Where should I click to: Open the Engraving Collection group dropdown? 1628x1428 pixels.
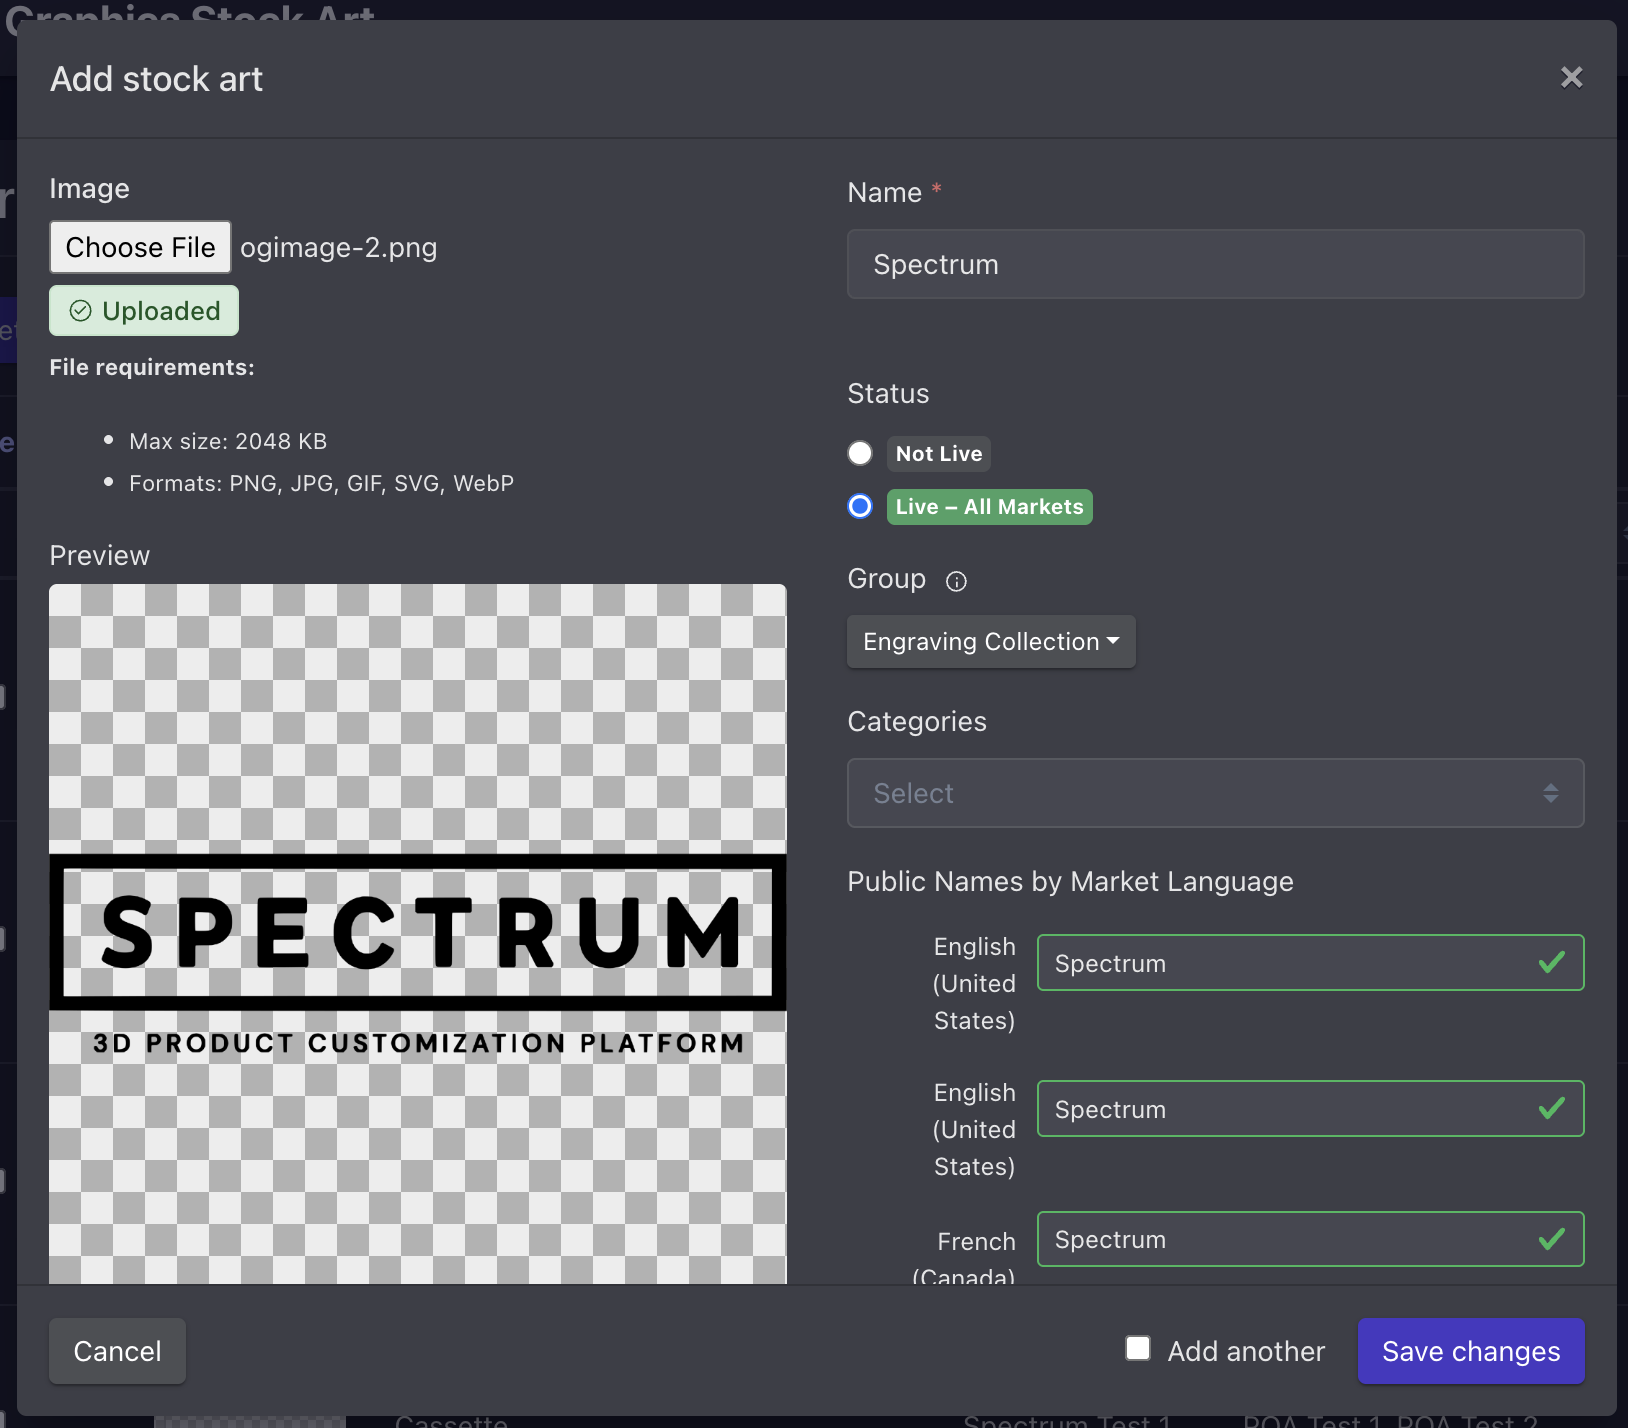[x=991, y=642]
